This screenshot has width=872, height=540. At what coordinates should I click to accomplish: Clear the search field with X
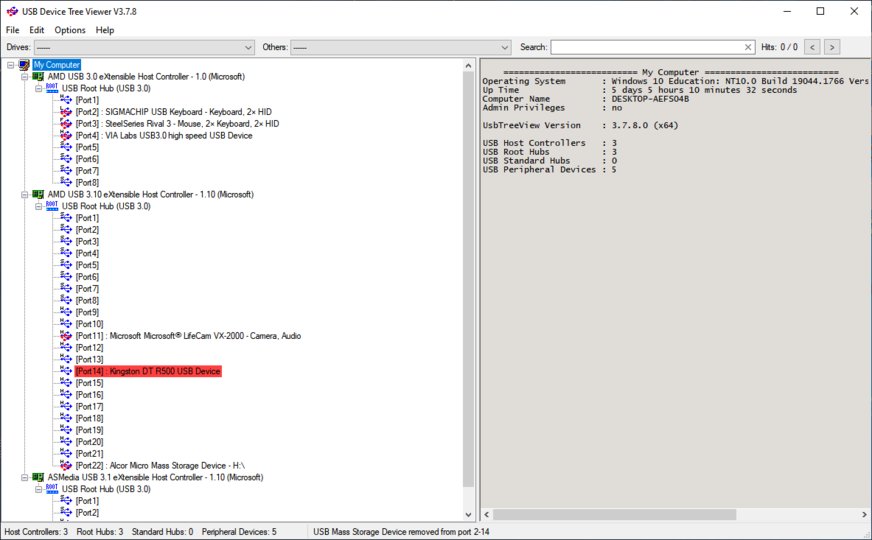point(748,47)
